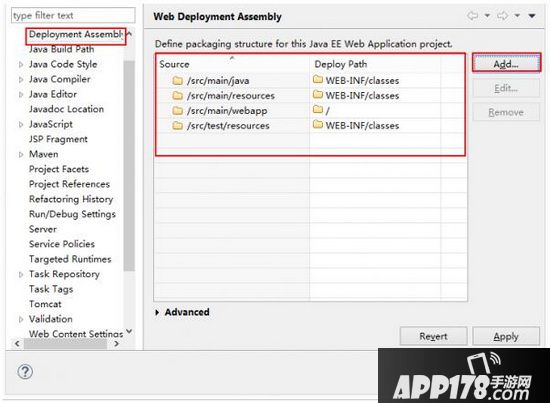
Task: Click the Add... button
Action: tap(506, 63)
